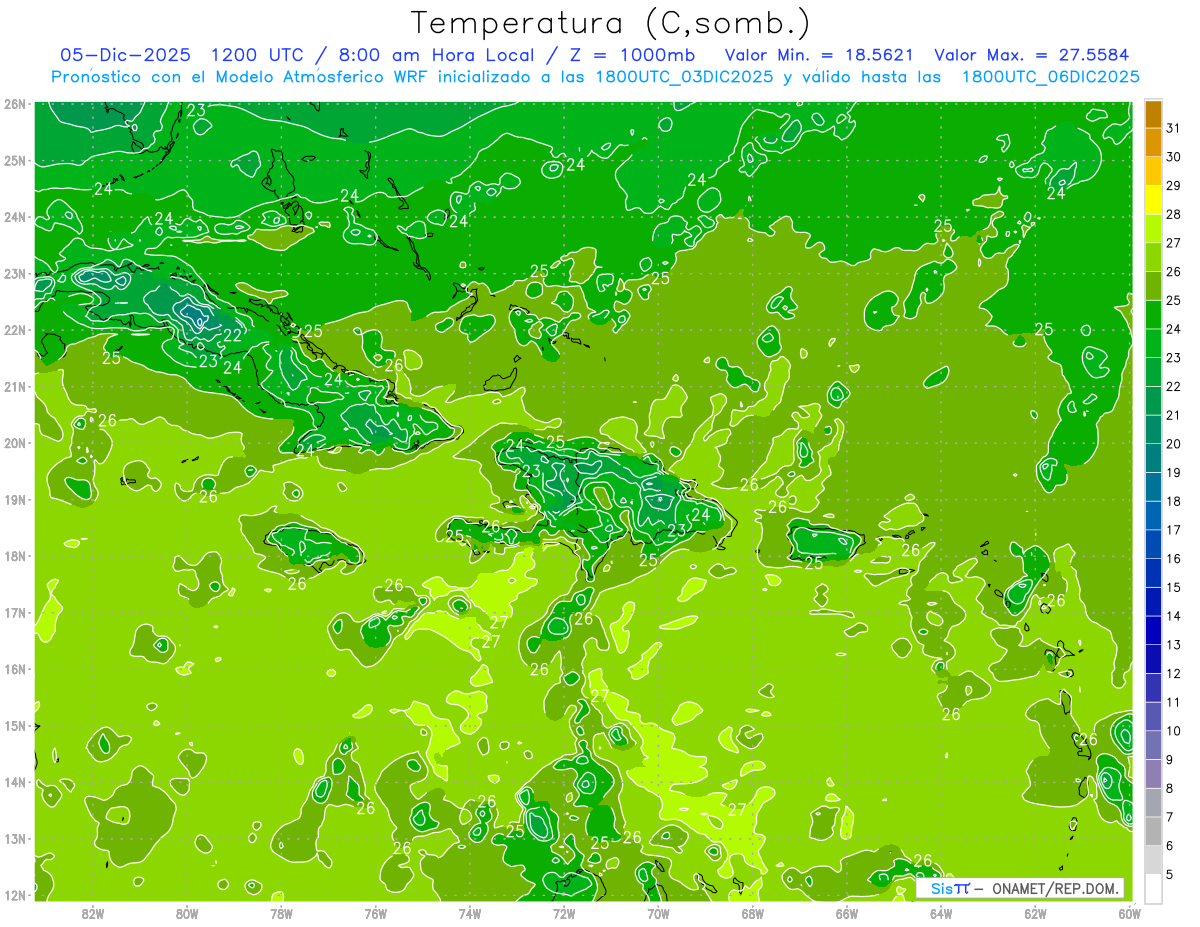Click the color legend label "29"
The image size is (1200, 927).
tap(1173, 185)
